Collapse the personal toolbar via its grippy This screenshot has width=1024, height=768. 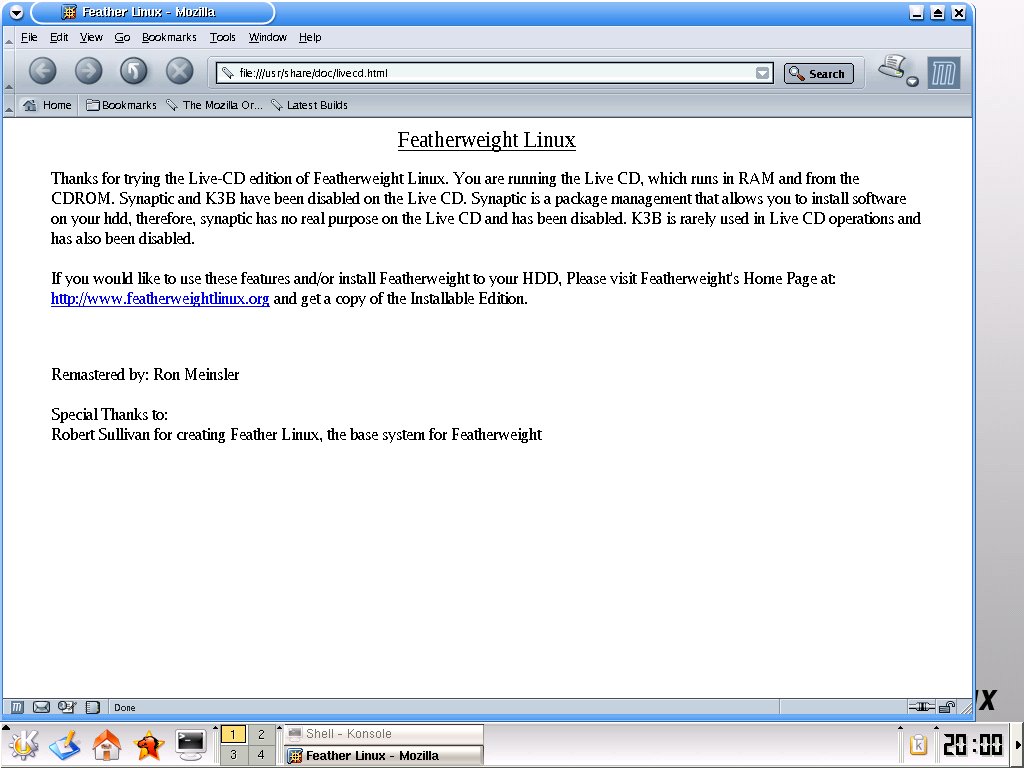[8, 106]
